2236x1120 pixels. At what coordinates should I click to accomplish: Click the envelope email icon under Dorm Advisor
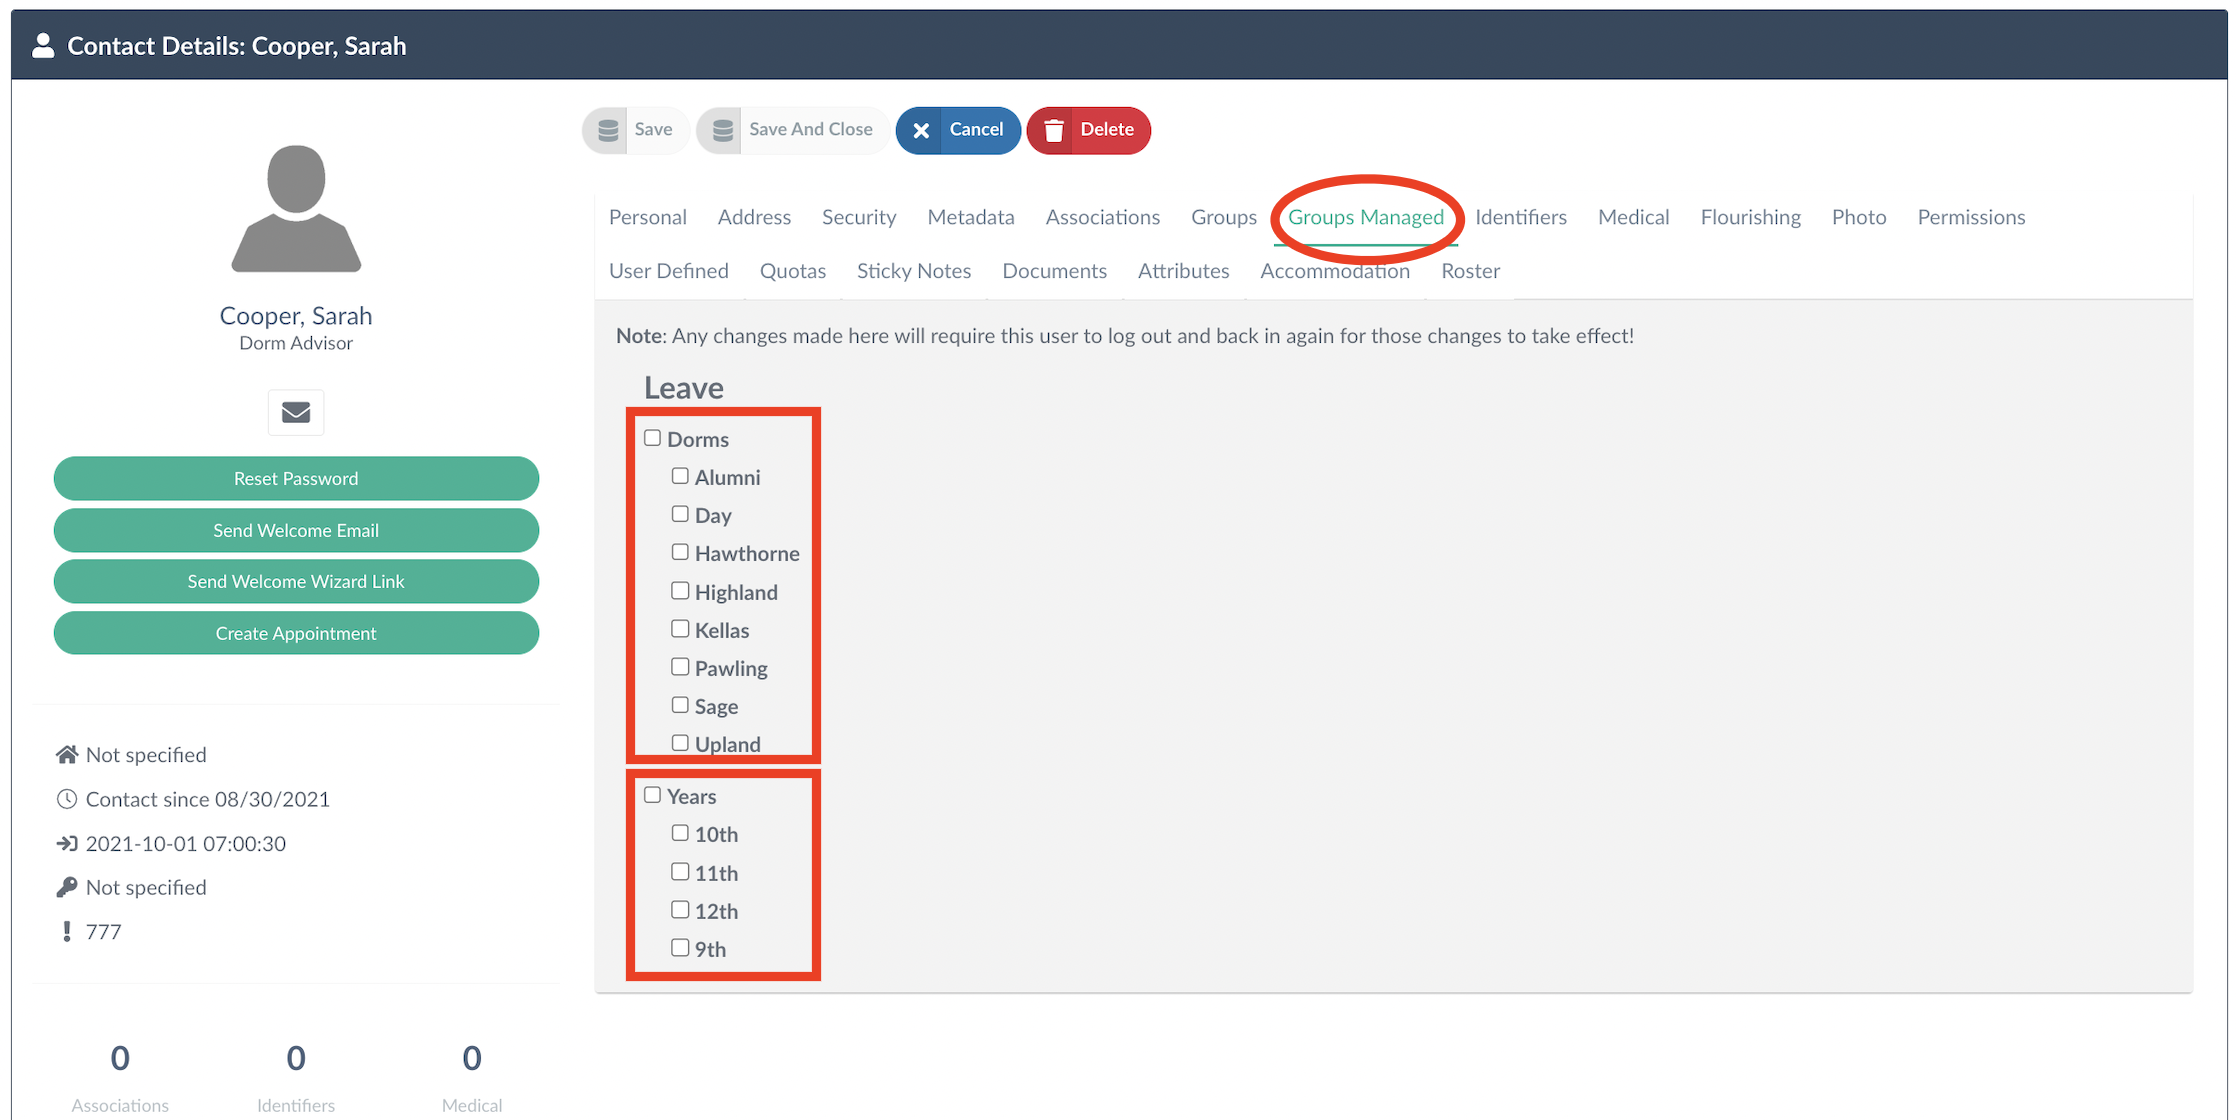coord(295,412)
